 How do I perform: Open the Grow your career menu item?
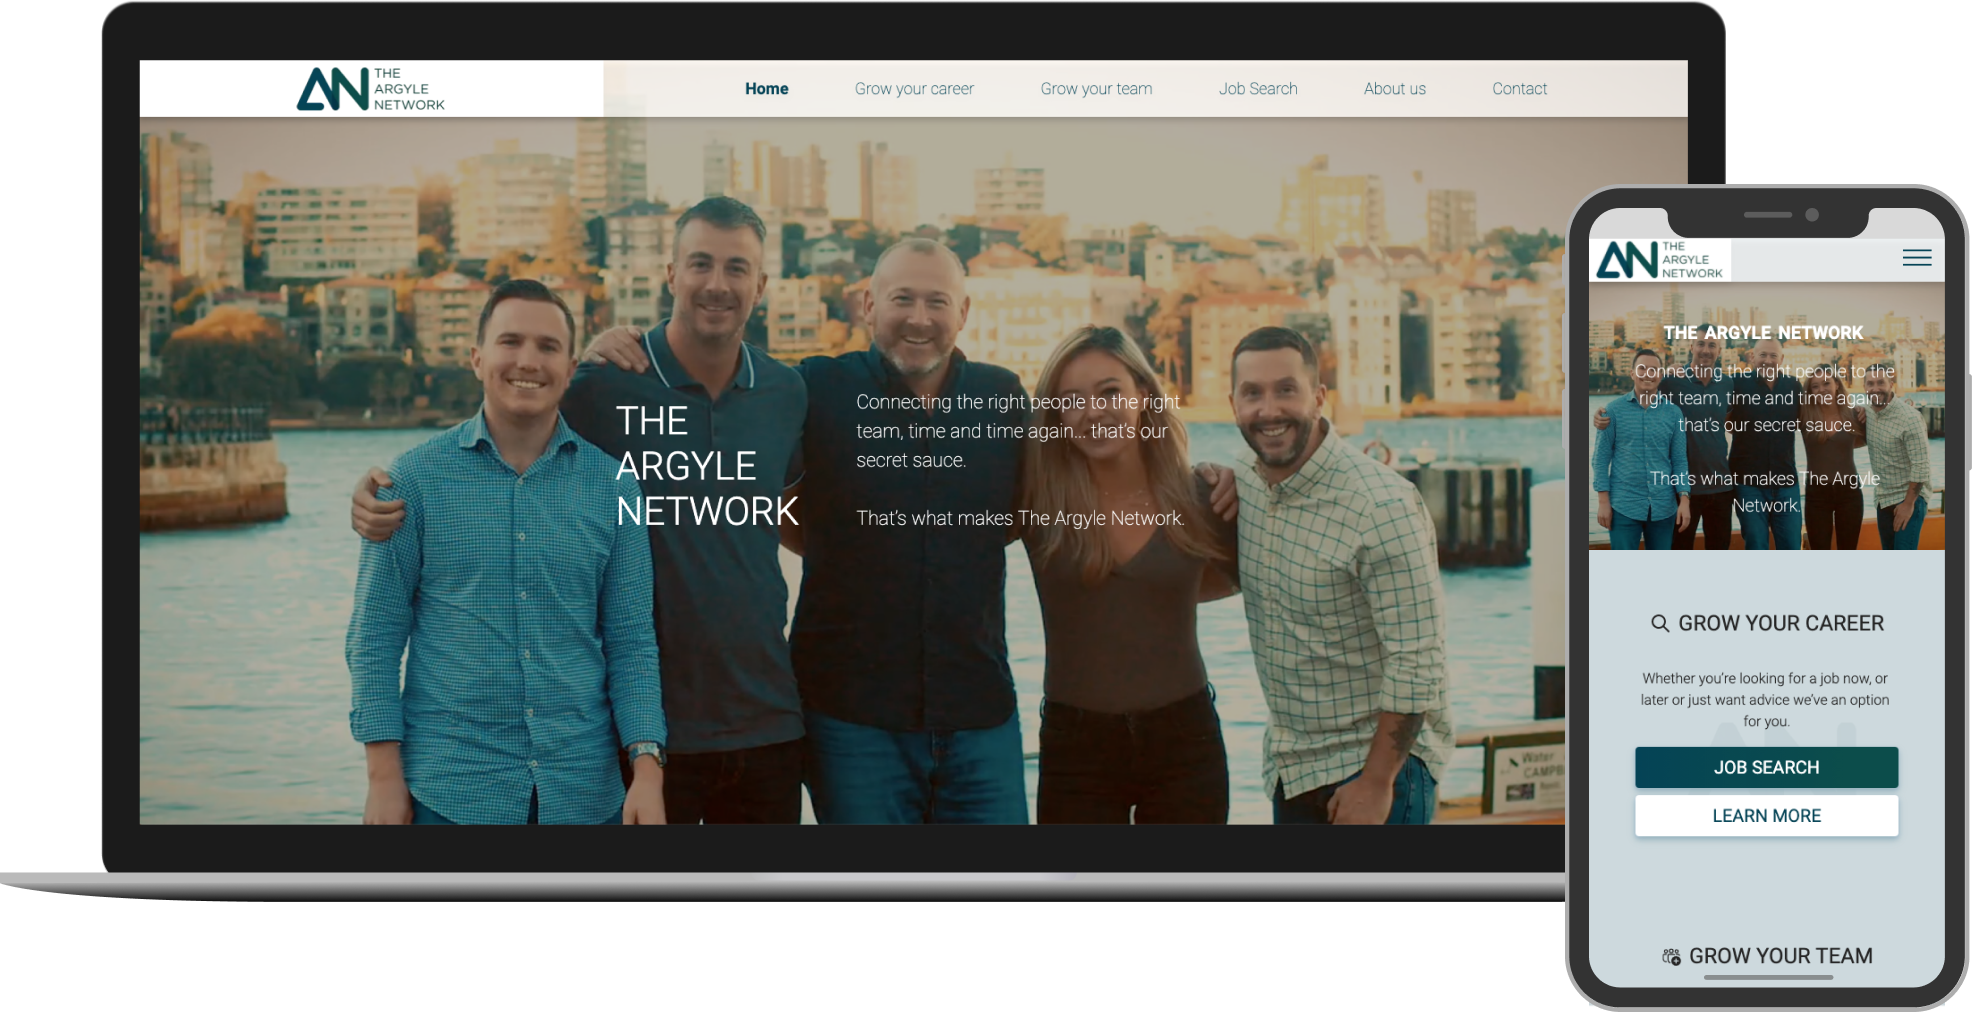[x=914, y=89]
